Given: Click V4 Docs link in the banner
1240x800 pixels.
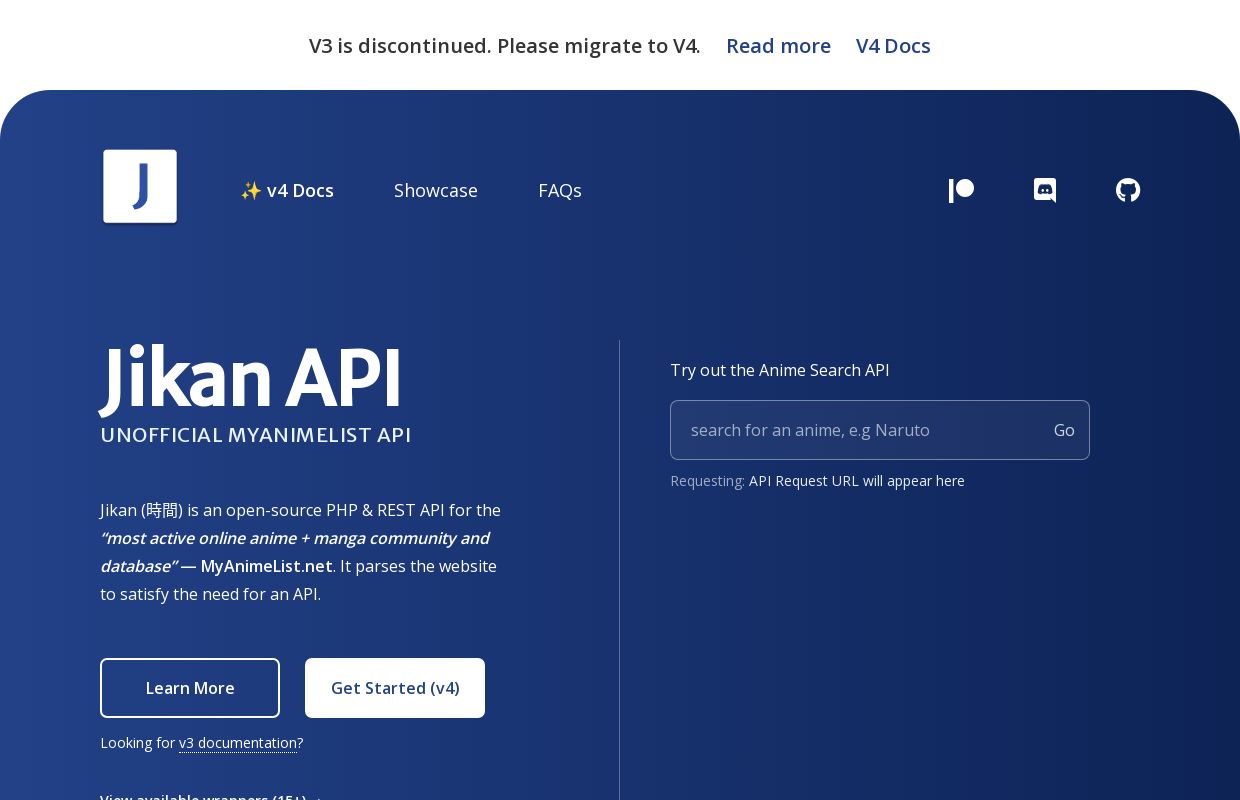Looking at the screenshot, I should (893, 46).
